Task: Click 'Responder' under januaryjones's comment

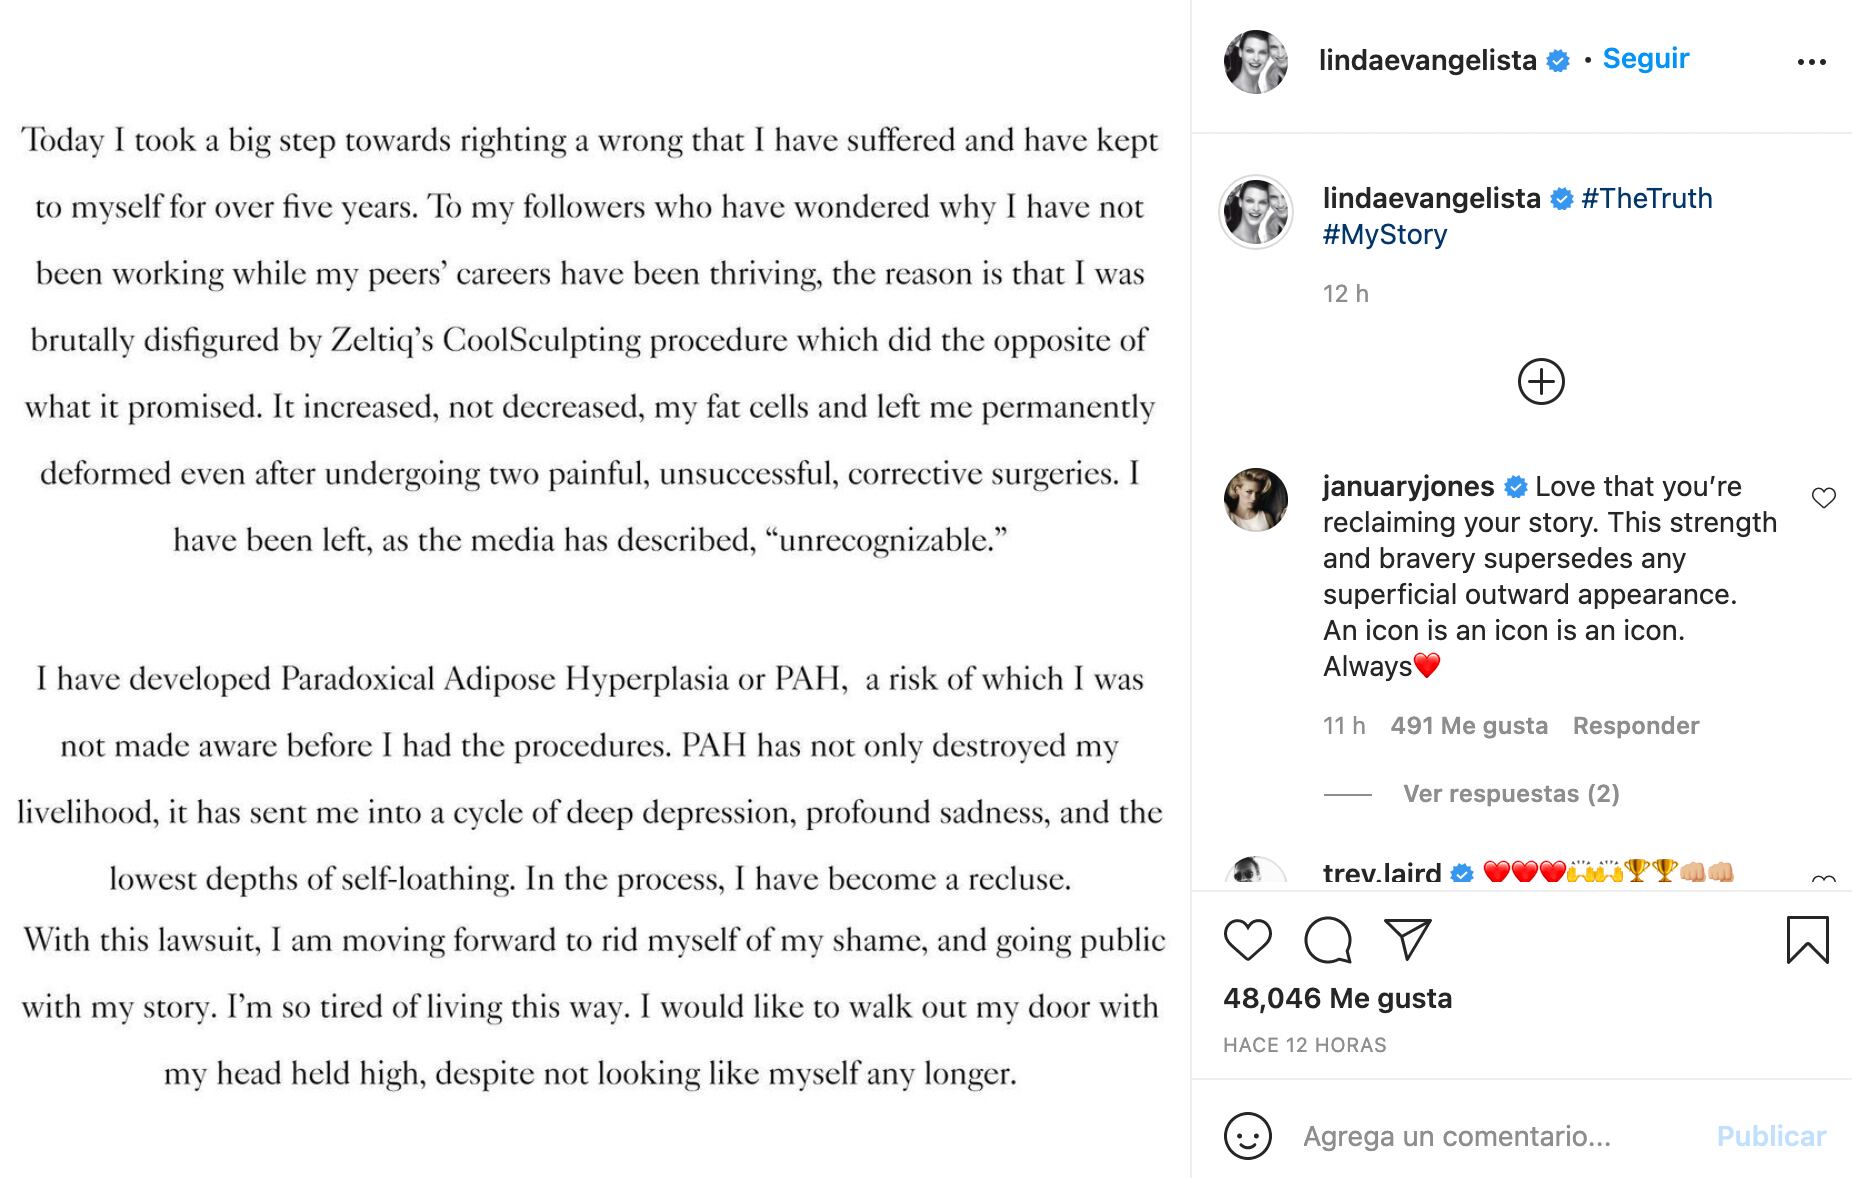Action: point(1636,725)
